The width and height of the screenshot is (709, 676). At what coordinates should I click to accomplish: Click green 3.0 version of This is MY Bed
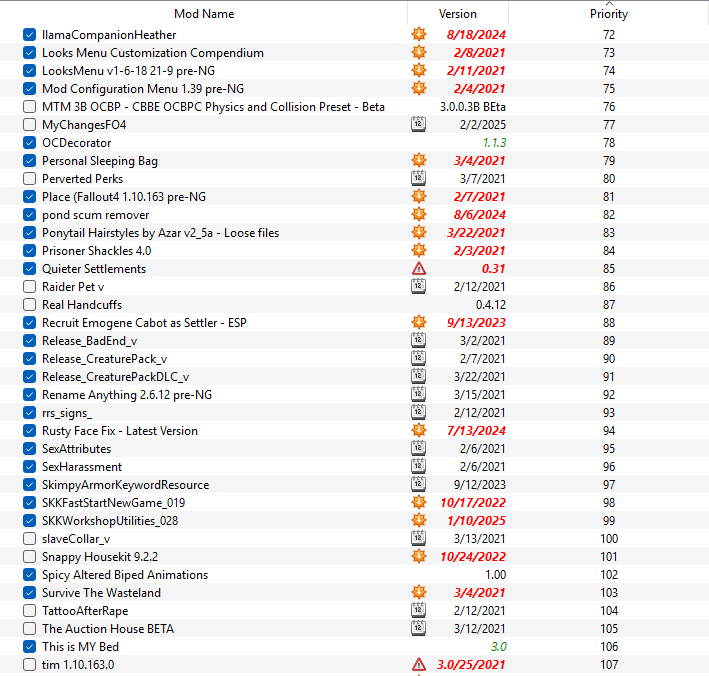pyautogui.click(x=499, y=647)
